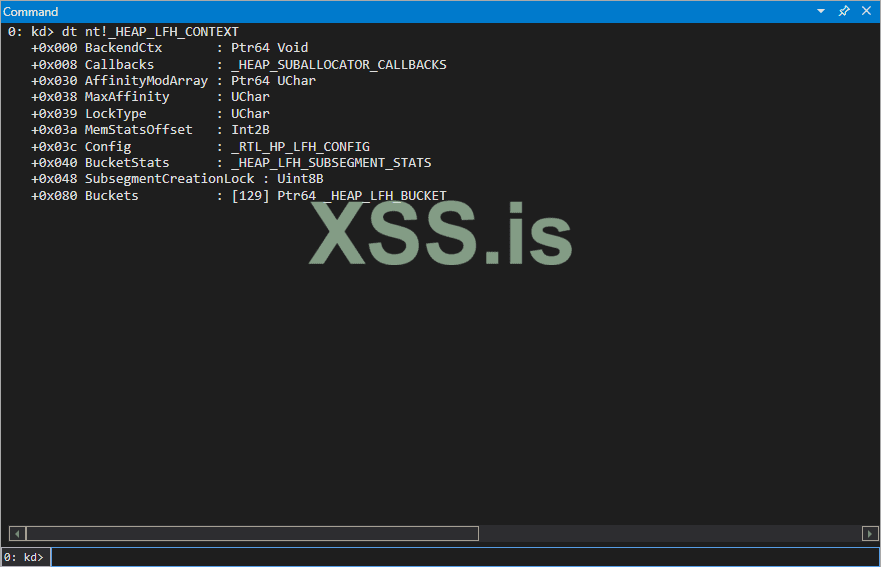Screen dimensions: 881x567
Task: Click the 'Ptr64 UChar' type text
Action: point(274,81)
